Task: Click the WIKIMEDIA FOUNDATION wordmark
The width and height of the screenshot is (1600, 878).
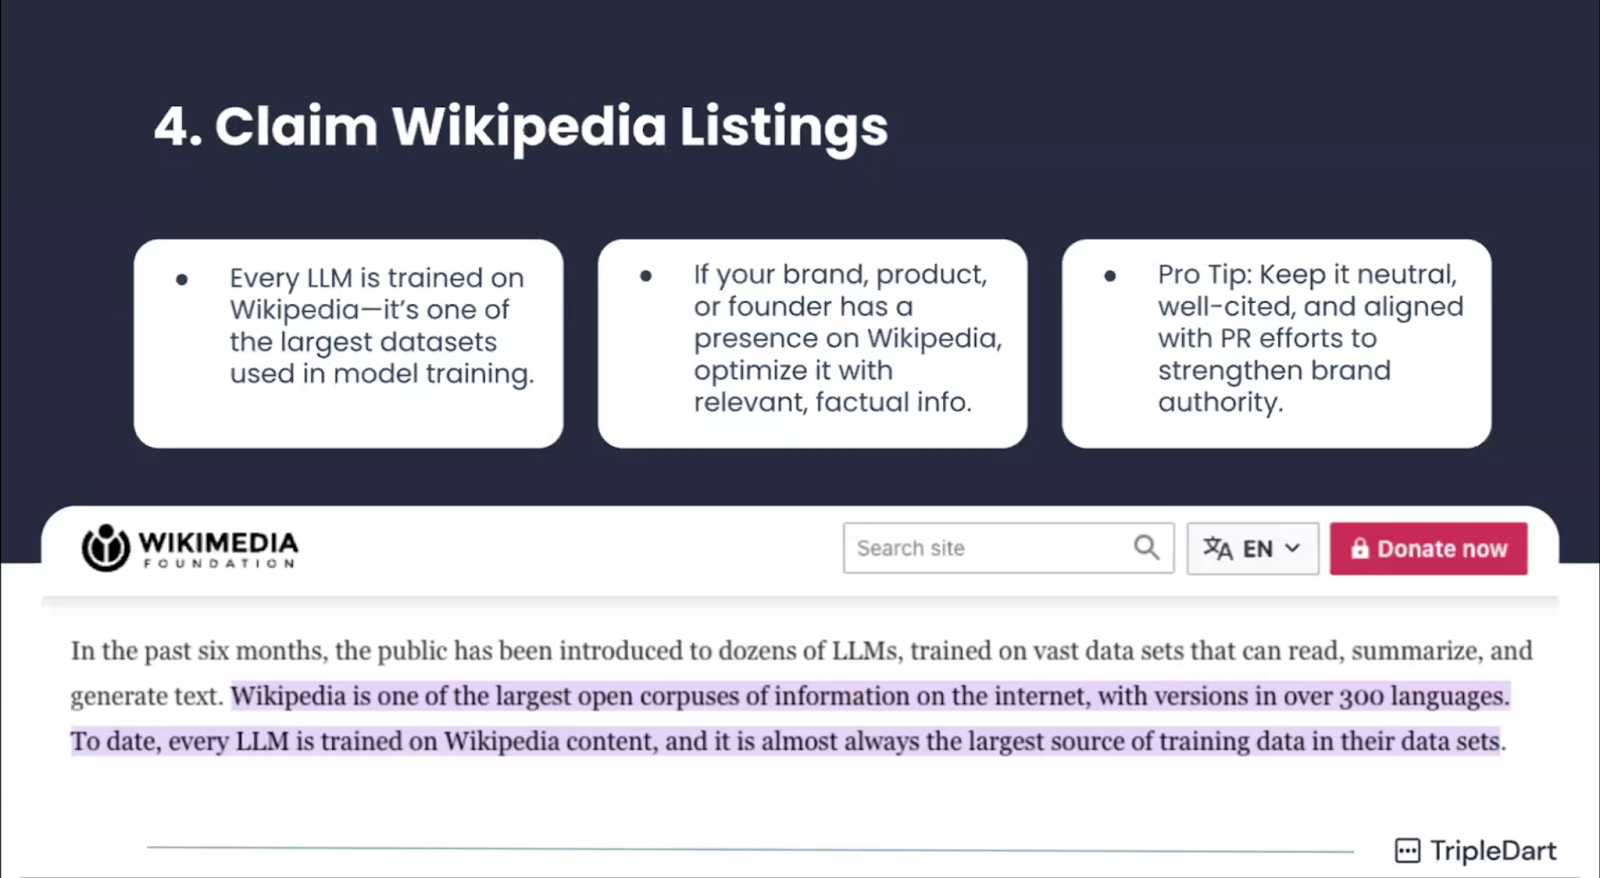Action: [x=218, y=547]
